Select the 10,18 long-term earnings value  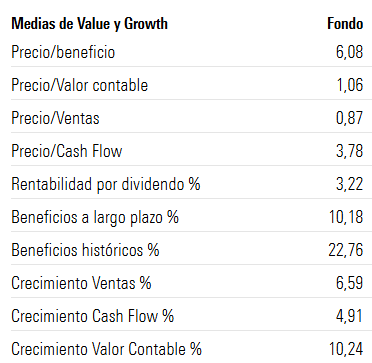click(346, 217)
